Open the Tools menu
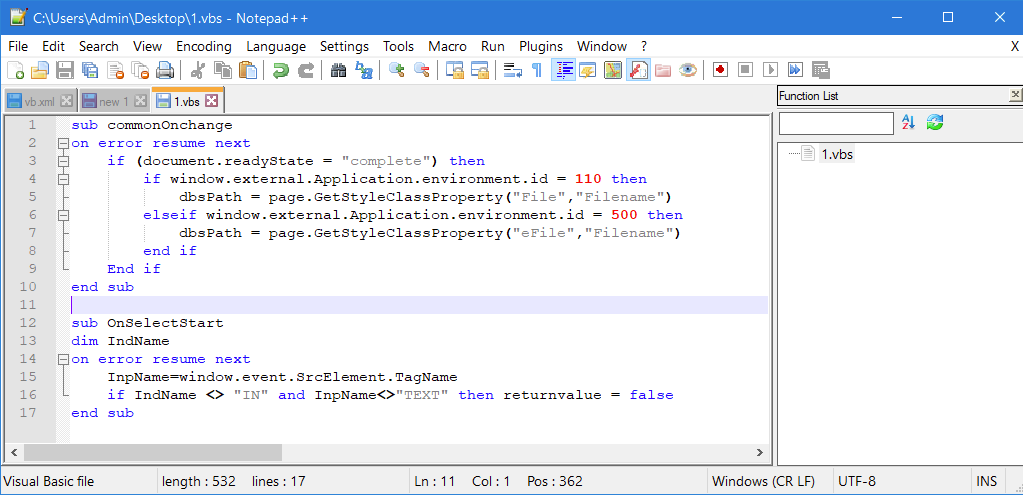This screenshot has width=1023, height=495. pyautogui.click(x=399, y=46)
